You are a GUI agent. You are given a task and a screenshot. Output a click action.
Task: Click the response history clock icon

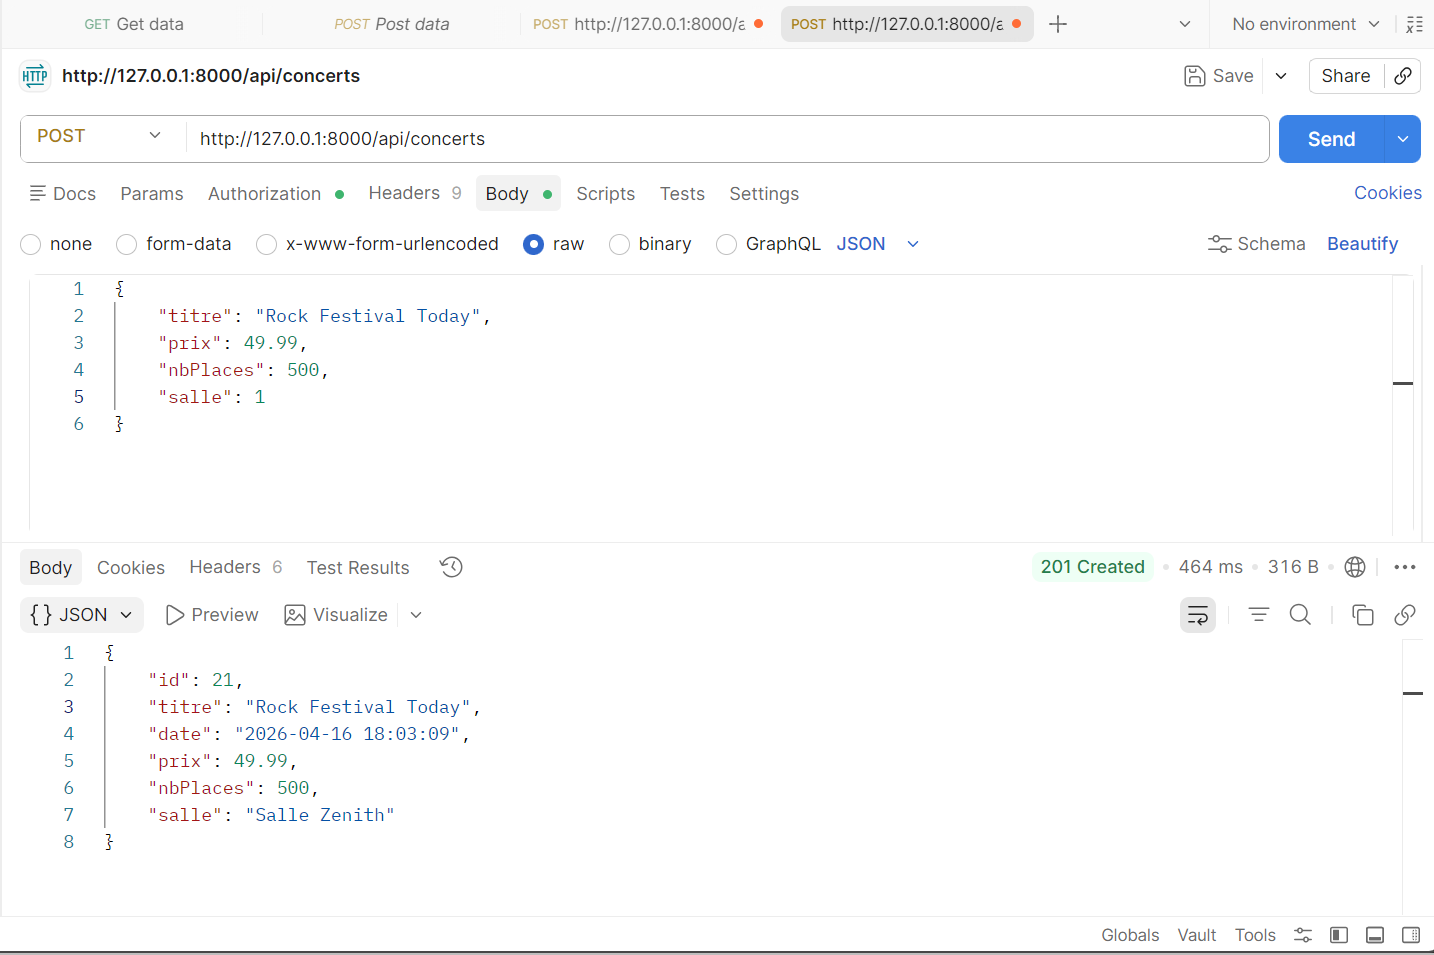[451, 567]
